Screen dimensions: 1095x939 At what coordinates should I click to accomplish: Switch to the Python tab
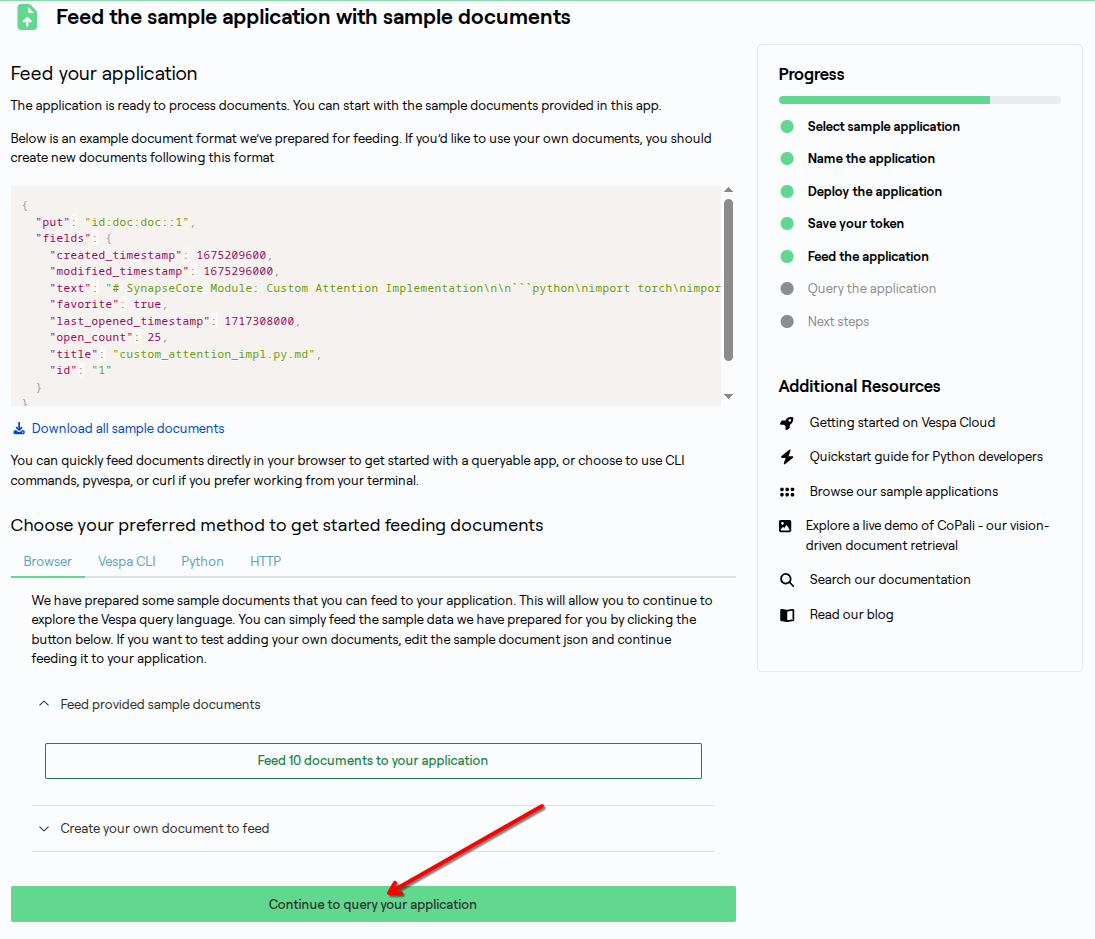pyautogui.click(x=202, y=562)
